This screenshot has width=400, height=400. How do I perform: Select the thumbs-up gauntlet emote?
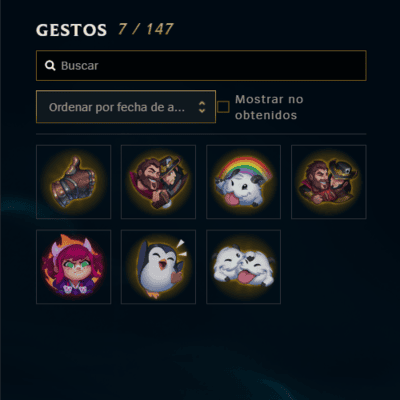tap(73, 182)
